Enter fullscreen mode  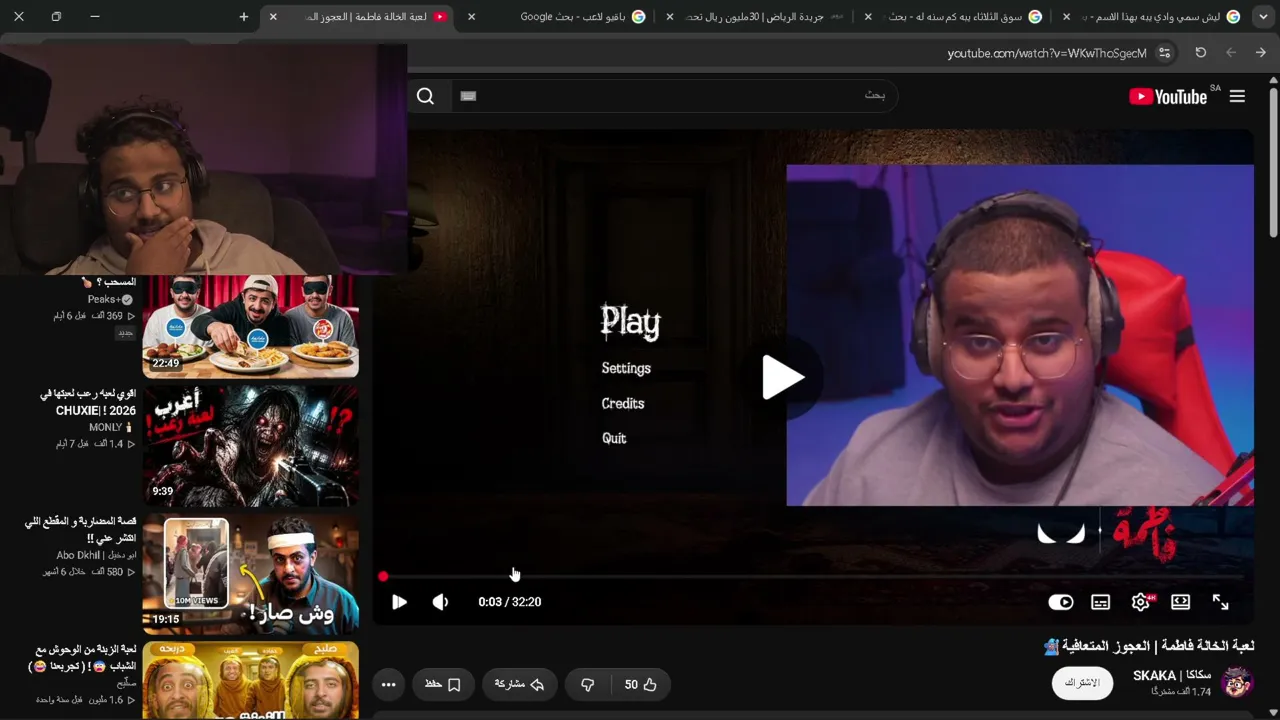[x=1220, y=602]
